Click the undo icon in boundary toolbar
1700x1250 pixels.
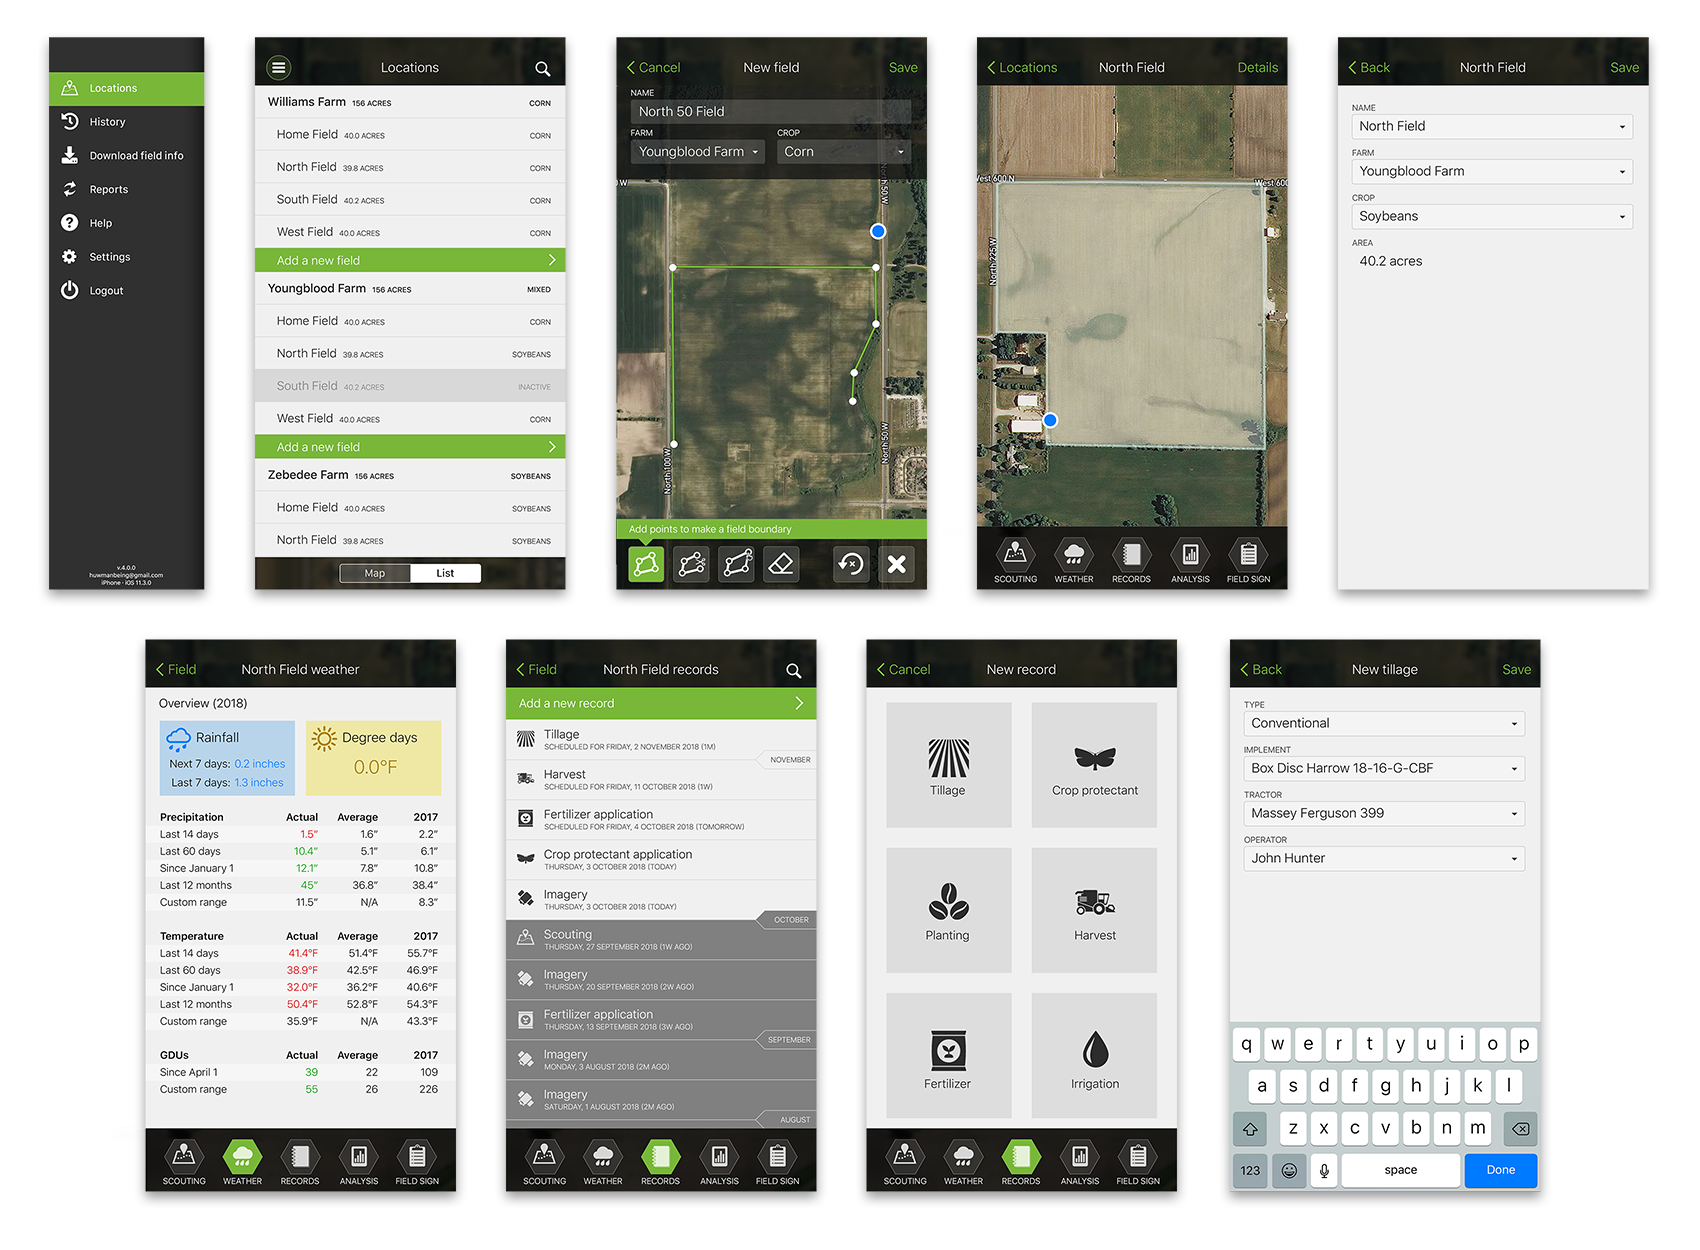pos(851,565)
